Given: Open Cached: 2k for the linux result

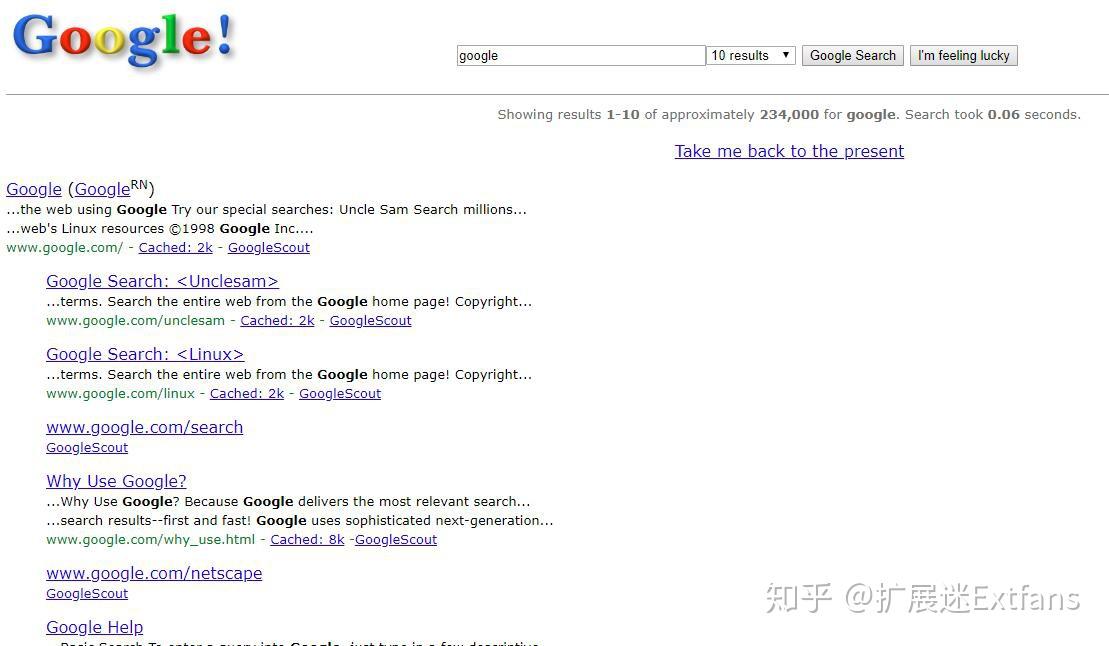Looking at the screenshot, I should pyautogui.click(x=247, y=393).
